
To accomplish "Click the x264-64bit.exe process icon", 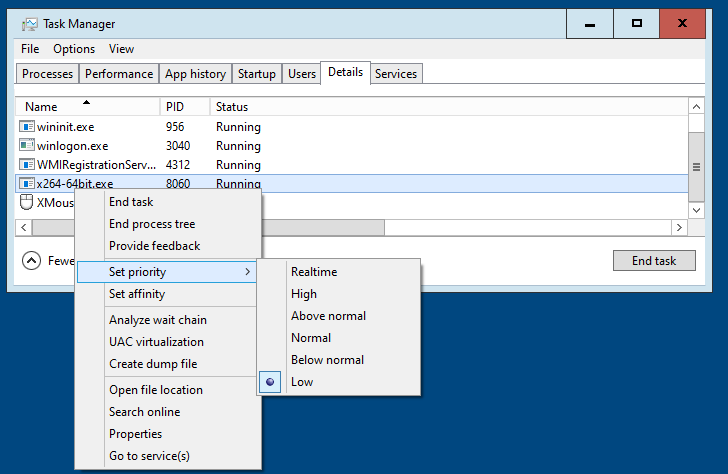I will coord(27,184).
